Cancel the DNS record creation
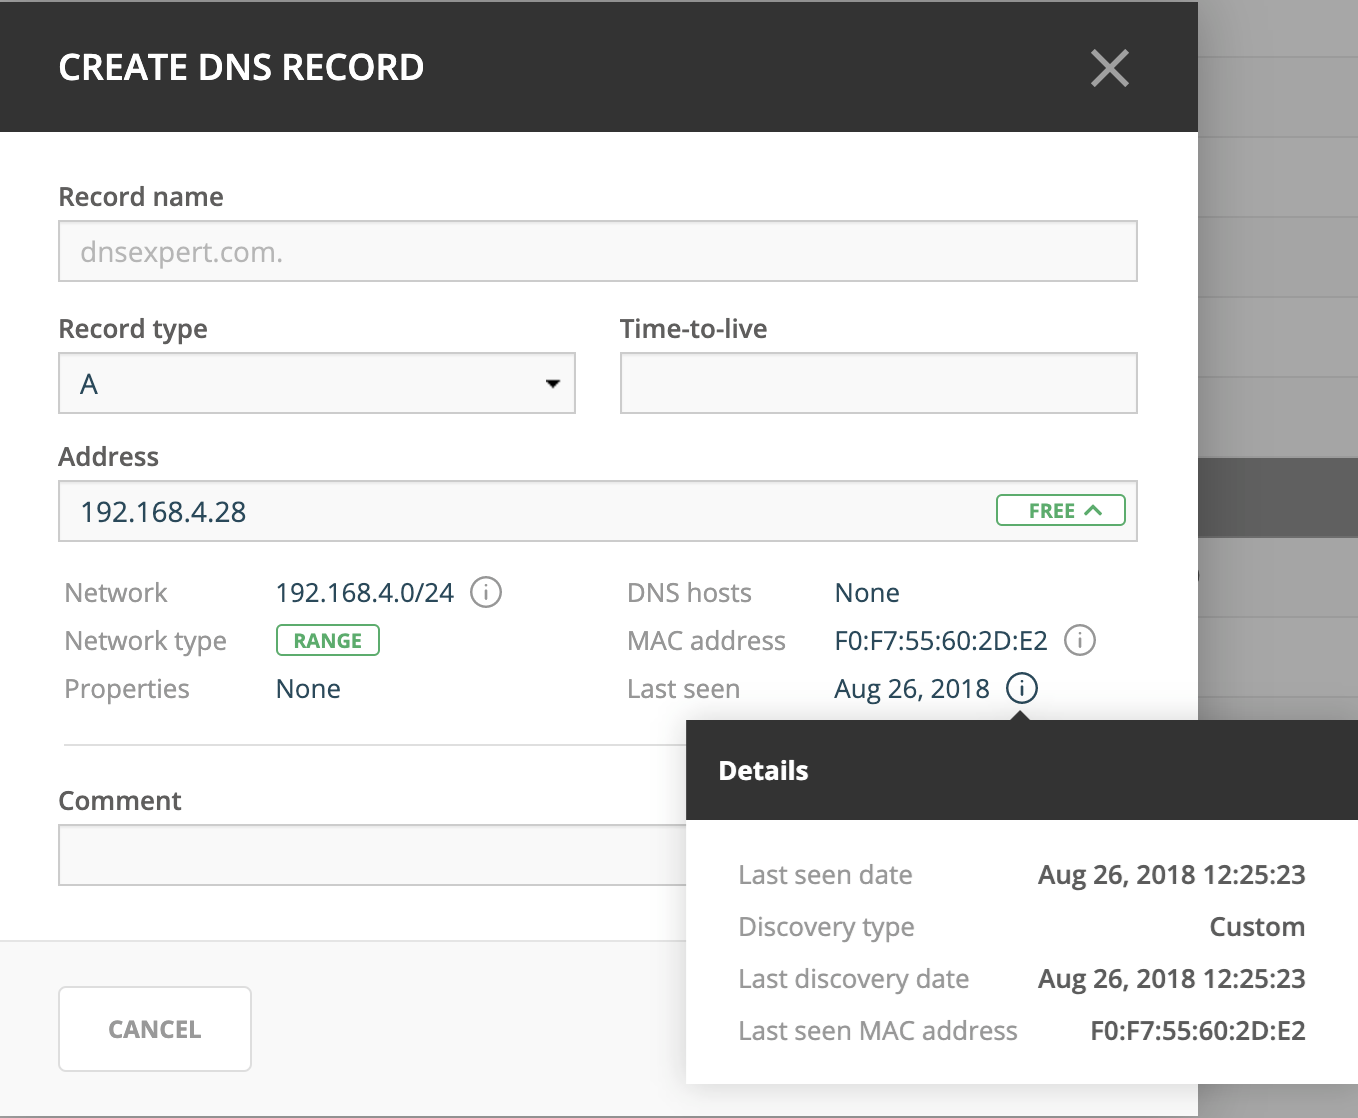1358x1118 pixels. [x=155, y=1029]
